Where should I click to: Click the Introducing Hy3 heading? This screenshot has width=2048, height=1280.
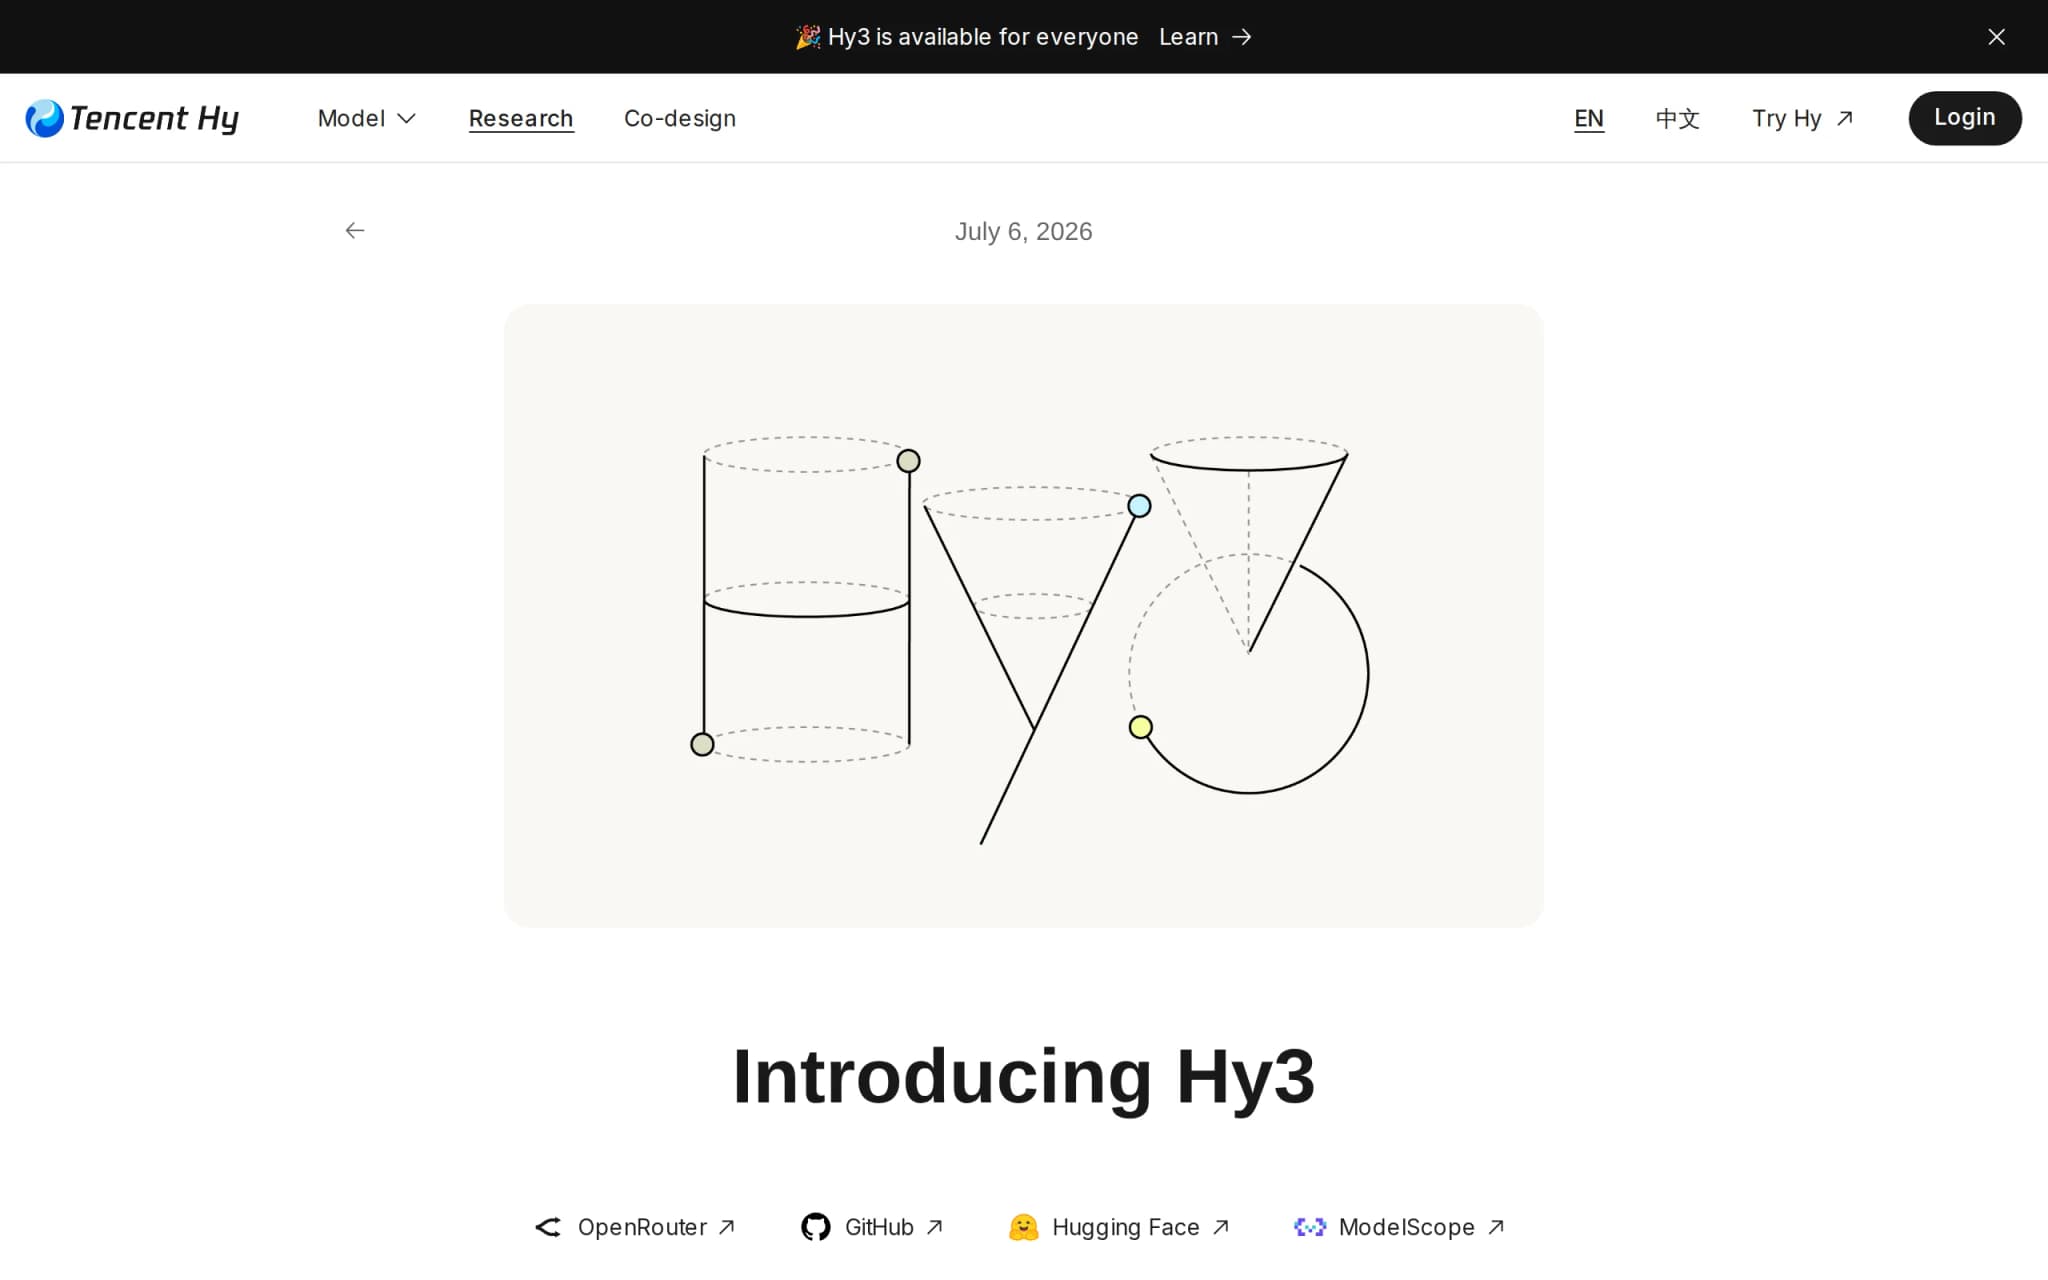(1024, 1077)
